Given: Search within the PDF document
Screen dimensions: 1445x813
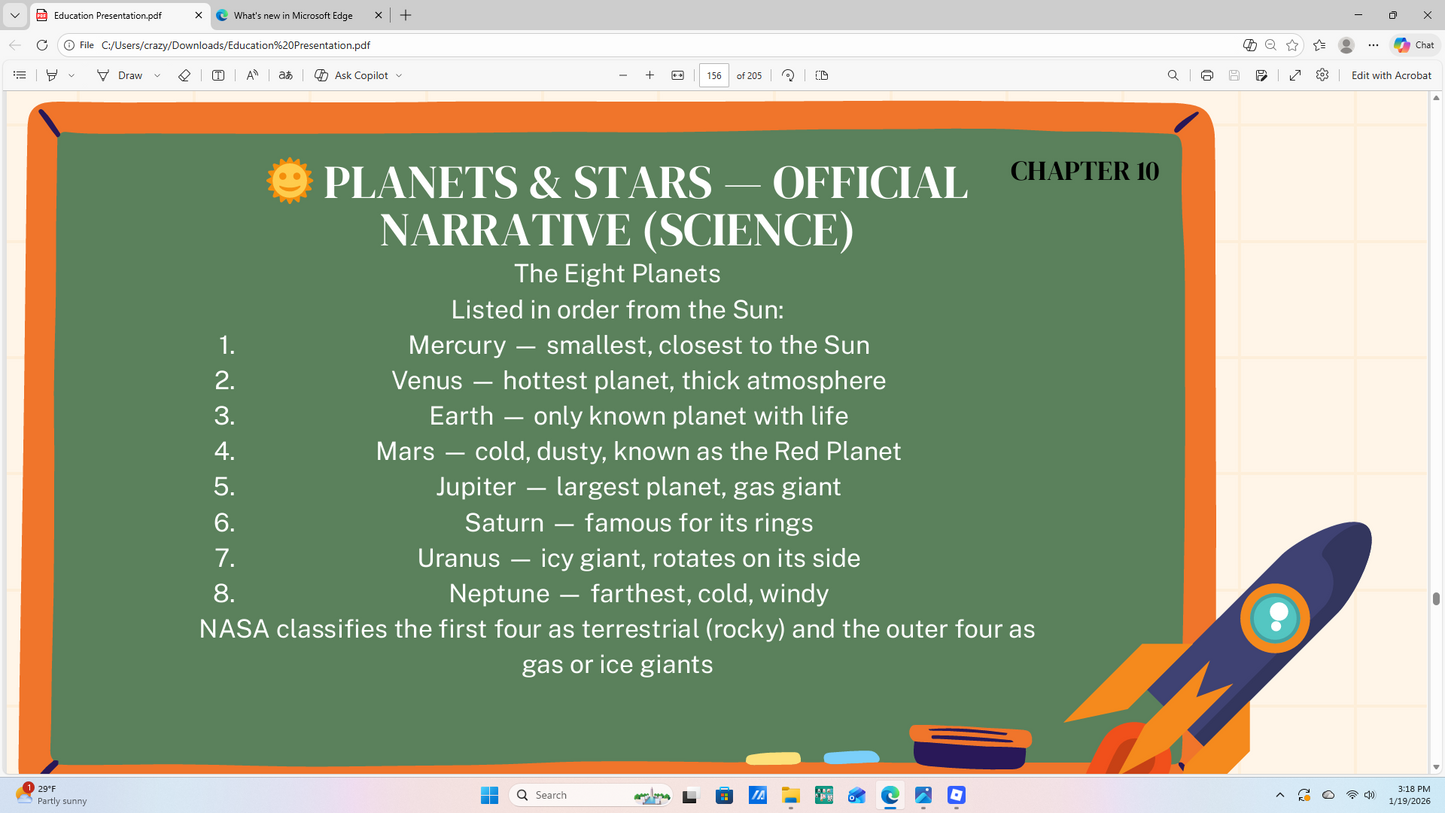Looking at the screenshot, I should coord(1173,75).
